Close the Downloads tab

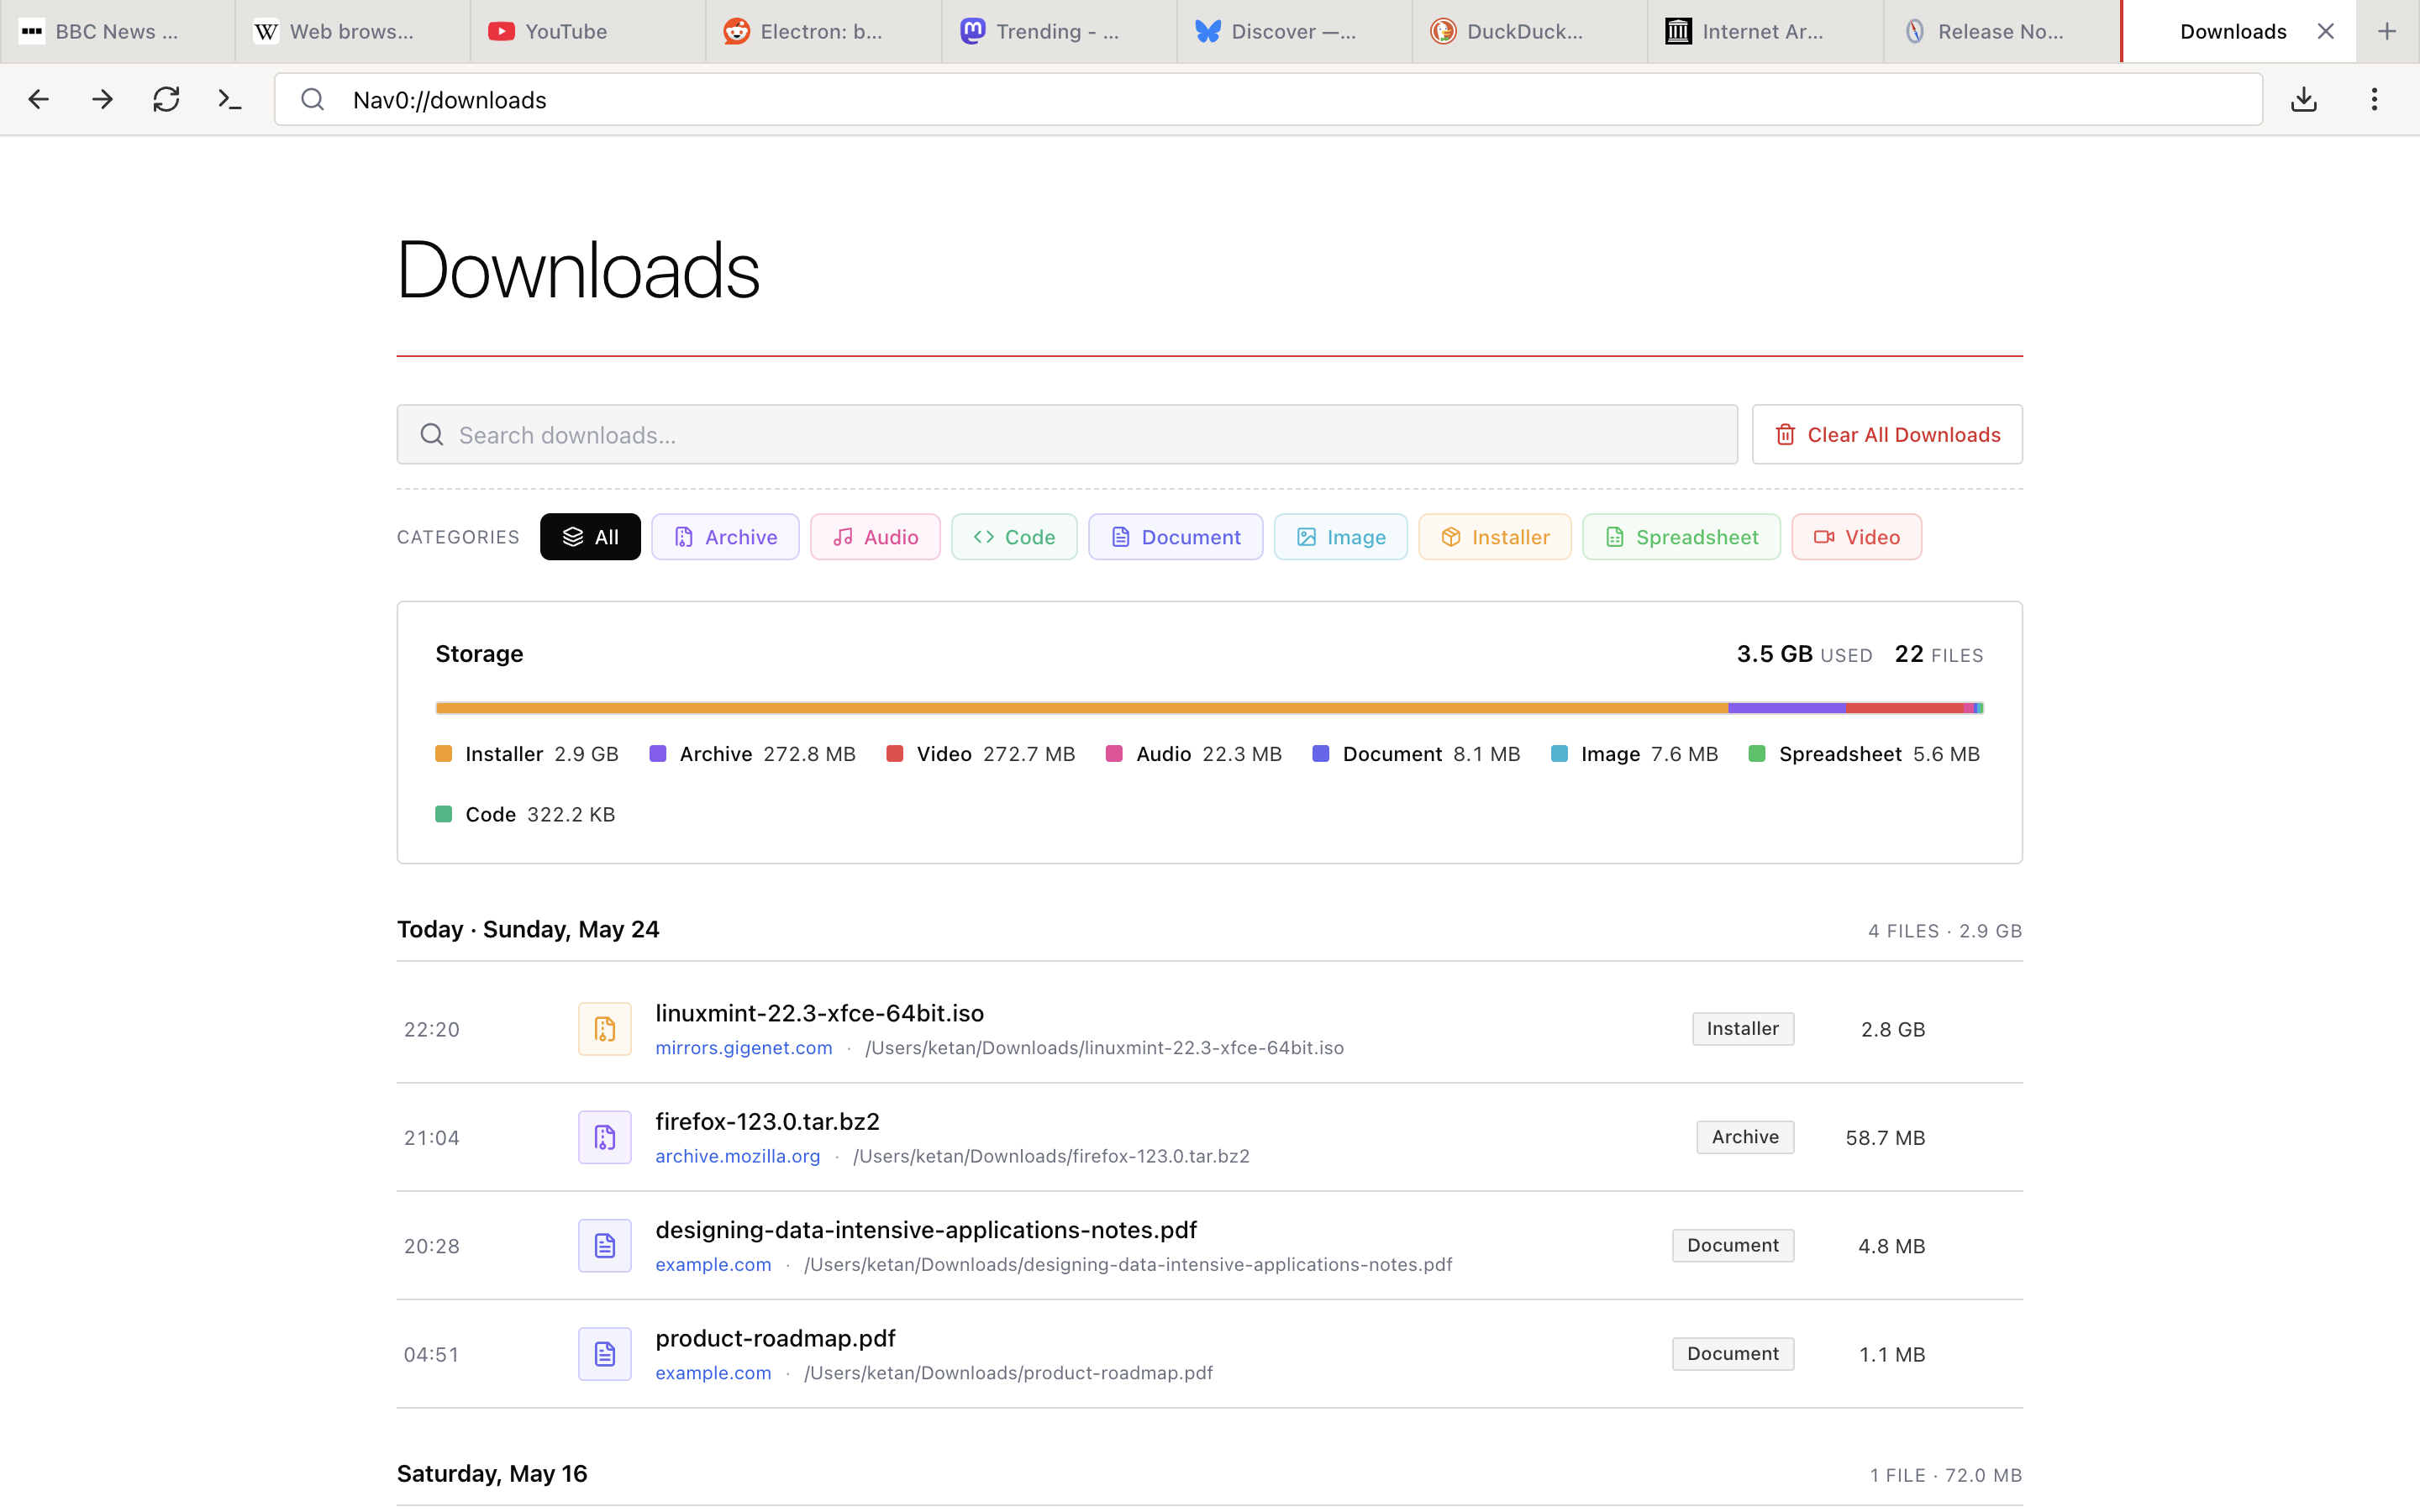pyautogui.click(x=2326, y=31)
